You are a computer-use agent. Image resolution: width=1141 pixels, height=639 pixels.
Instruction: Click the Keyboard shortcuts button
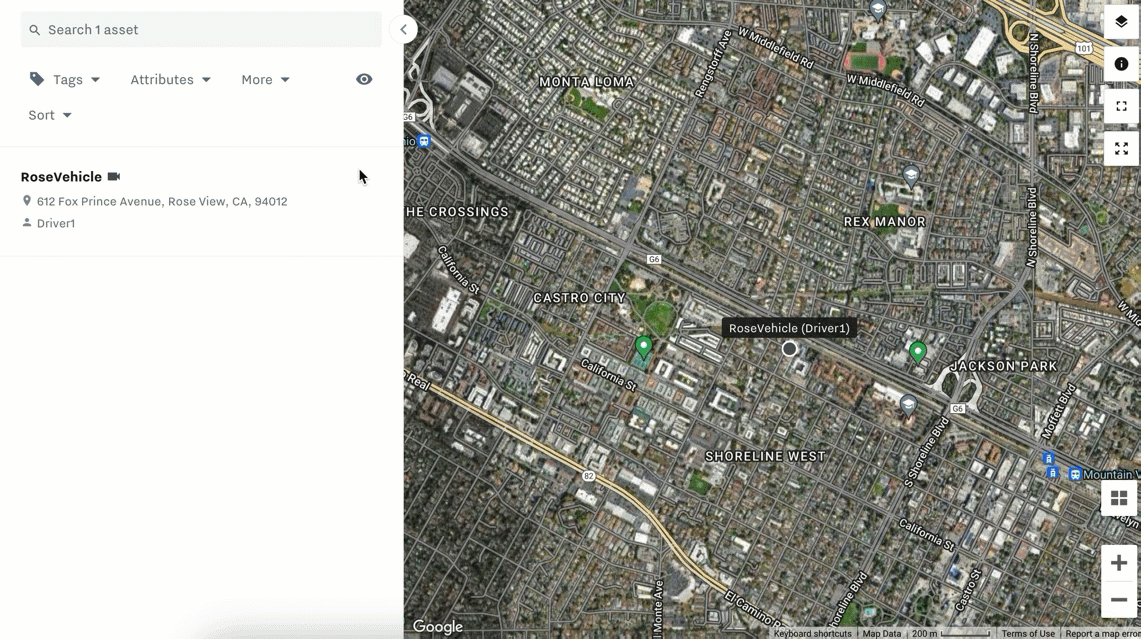click(812, 633)
